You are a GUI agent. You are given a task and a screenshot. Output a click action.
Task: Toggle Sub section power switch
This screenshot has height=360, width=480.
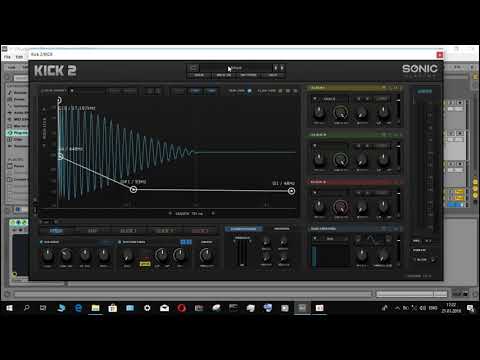pyautogui.click(x=42, y=242)
